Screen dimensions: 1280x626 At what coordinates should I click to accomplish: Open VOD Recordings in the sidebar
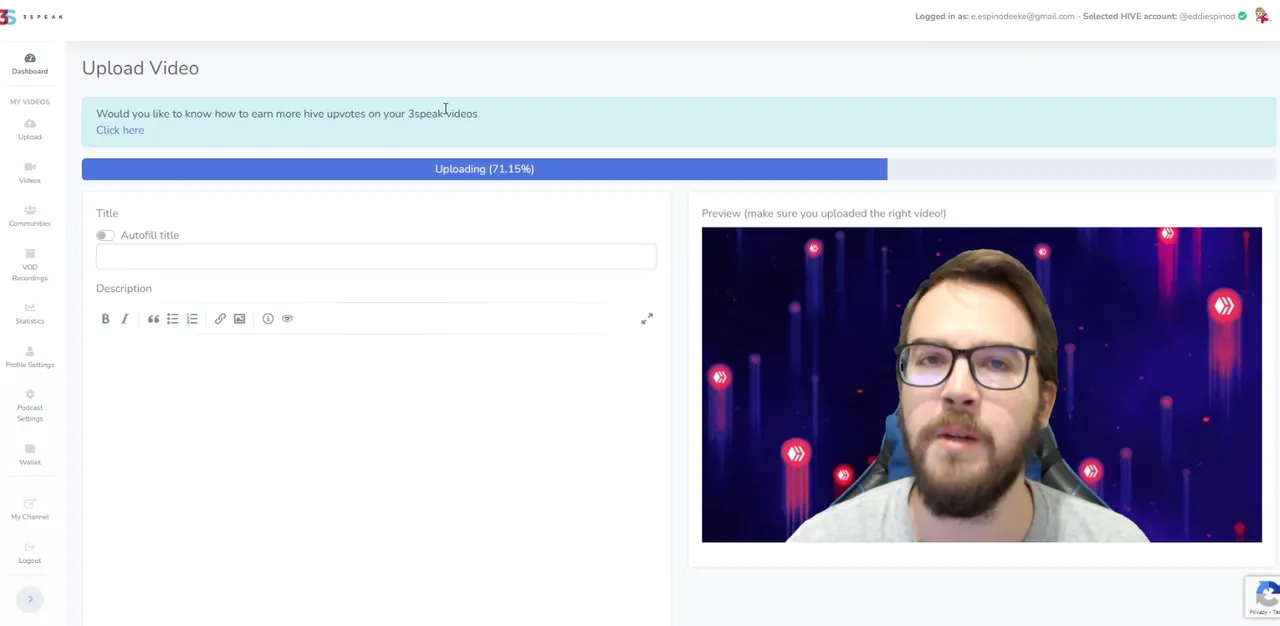[30, 265]
